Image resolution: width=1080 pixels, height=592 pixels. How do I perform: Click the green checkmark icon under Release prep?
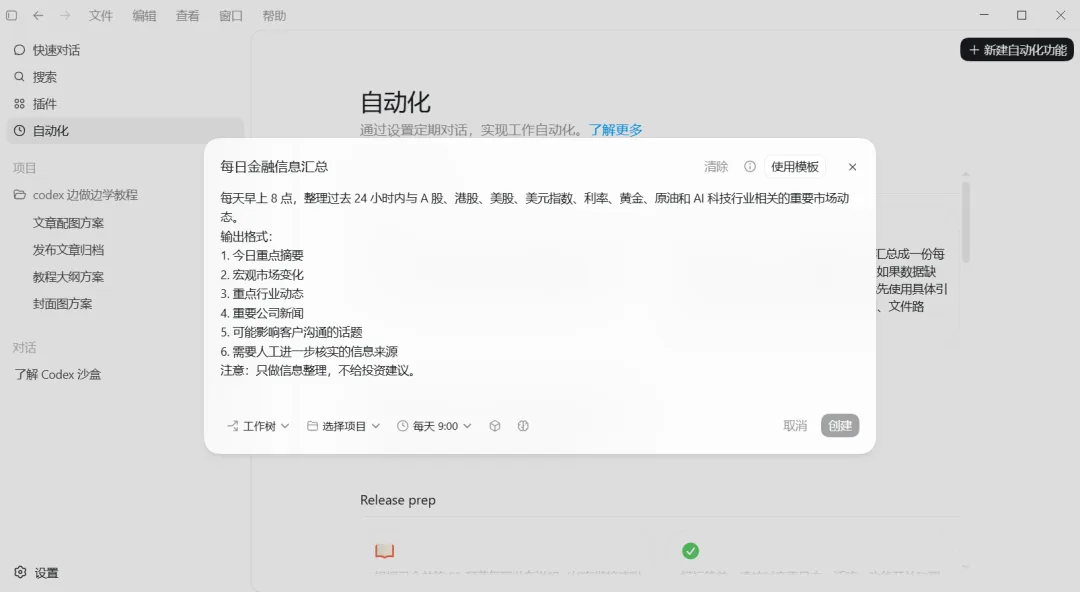pyautogui.click(x=690, y=551)
